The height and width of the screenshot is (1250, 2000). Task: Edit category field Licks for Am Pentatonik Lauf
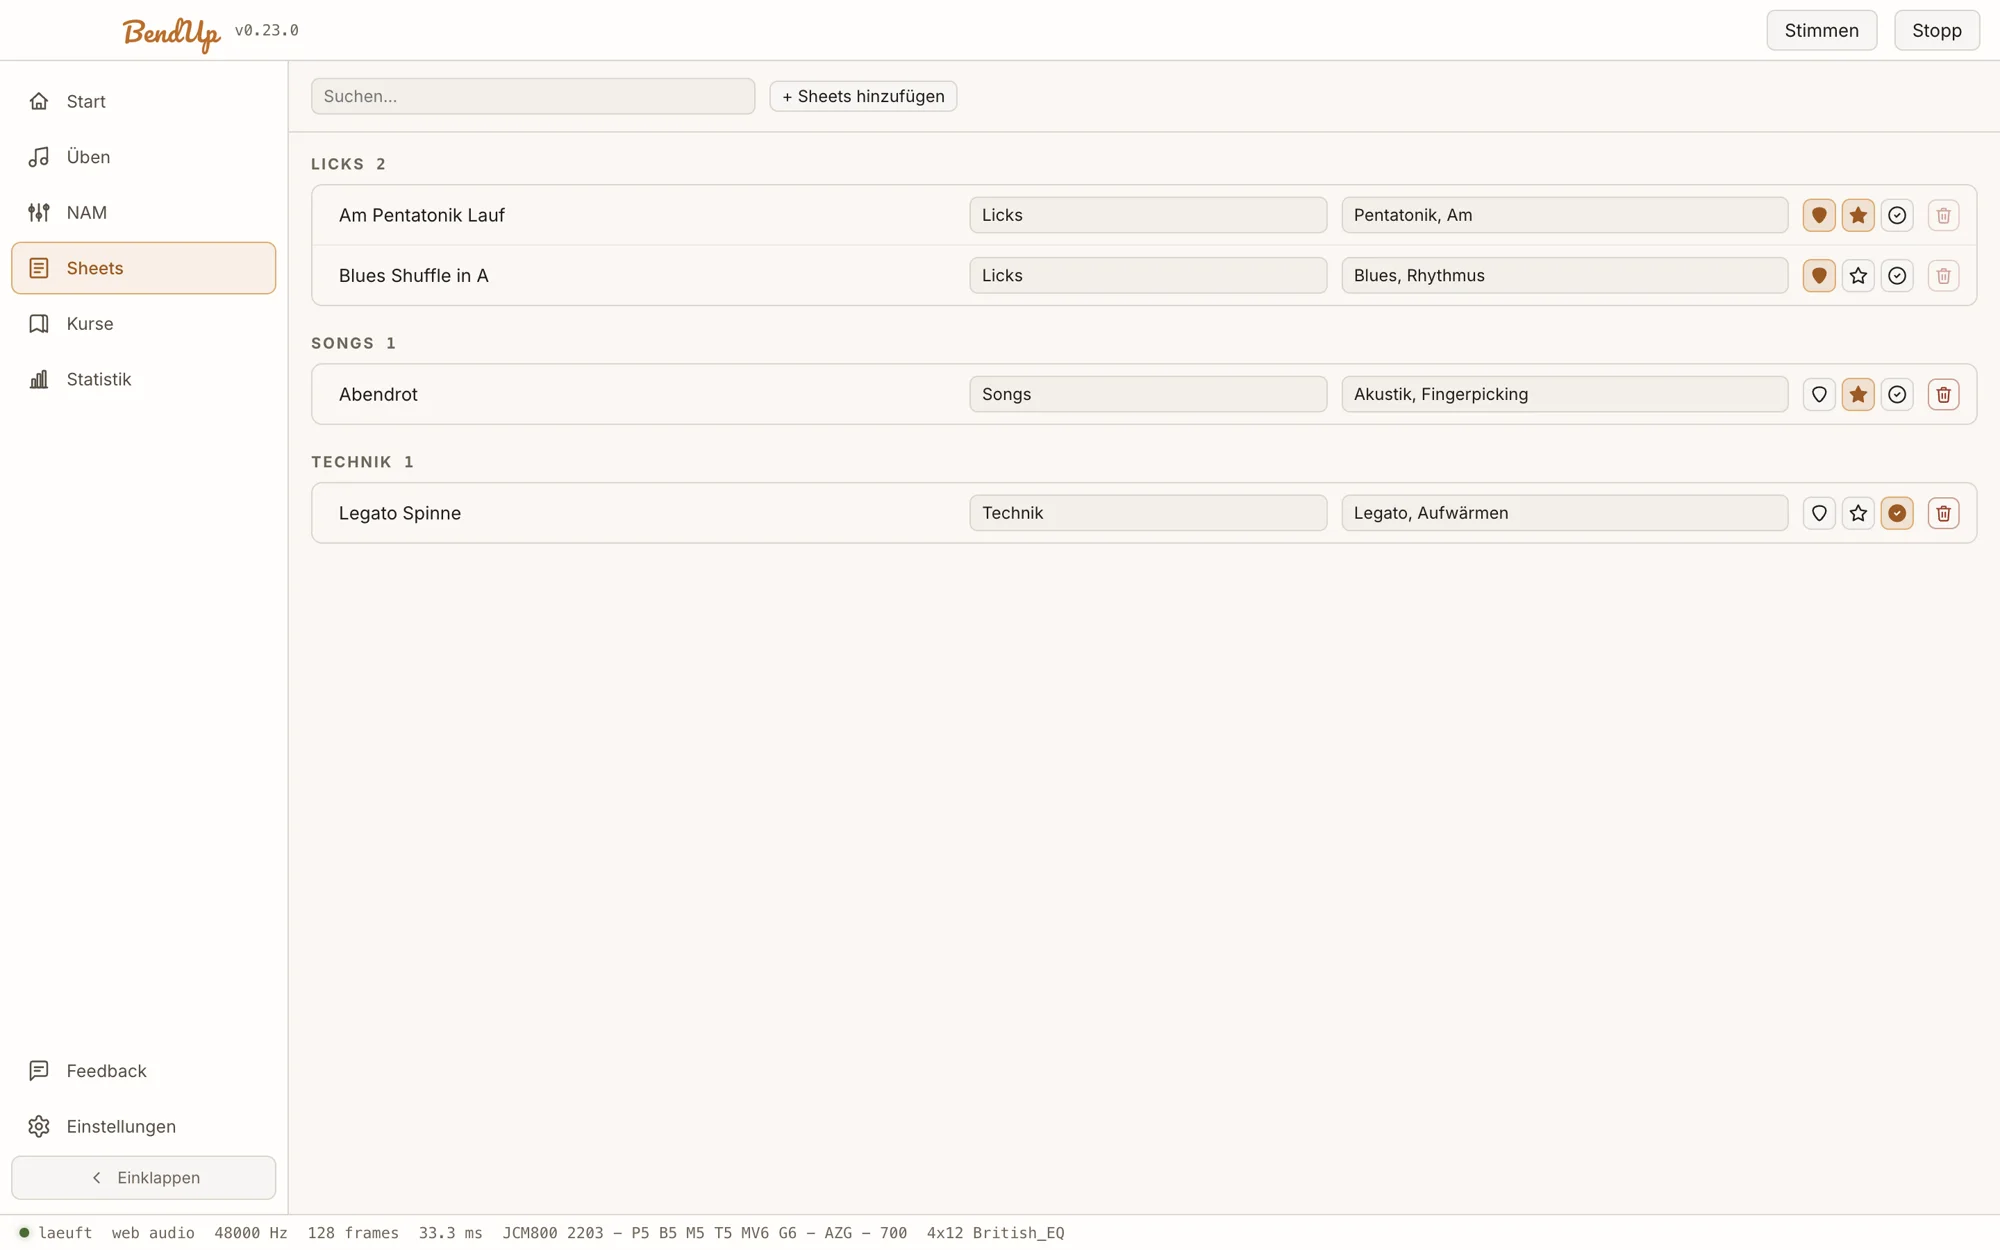click(1148, 215)
